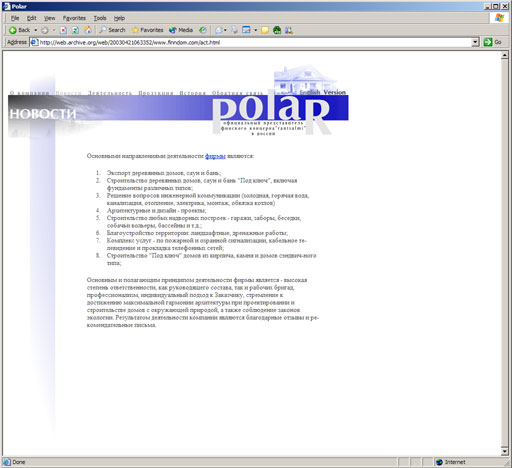Screen dimensions: 512x468
Task: Click the Go button
Action: pyautogui.click(x=493, y=42)
